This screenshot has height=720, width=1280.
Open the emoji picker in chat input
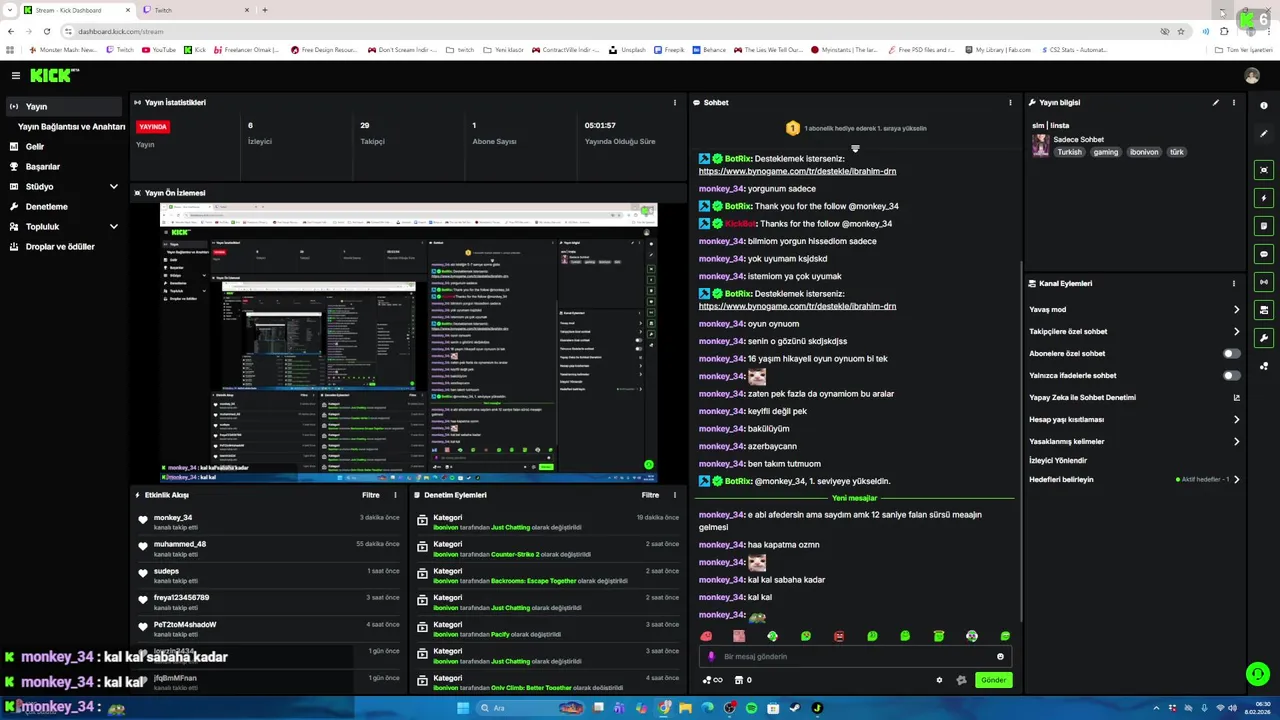tap(1000, 657)
